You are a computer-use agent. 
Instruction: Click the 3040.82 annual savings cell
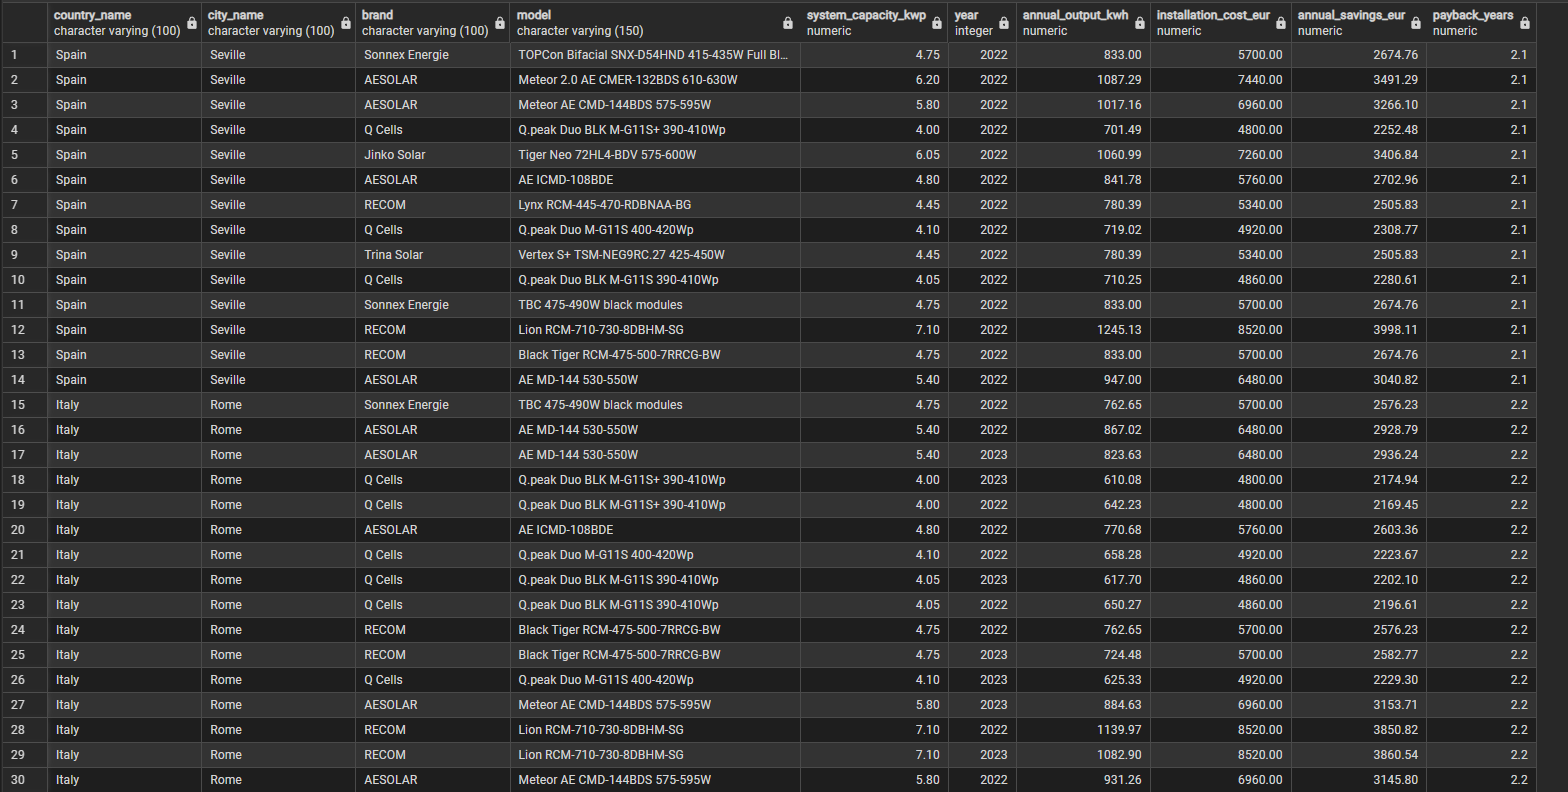1359,380
